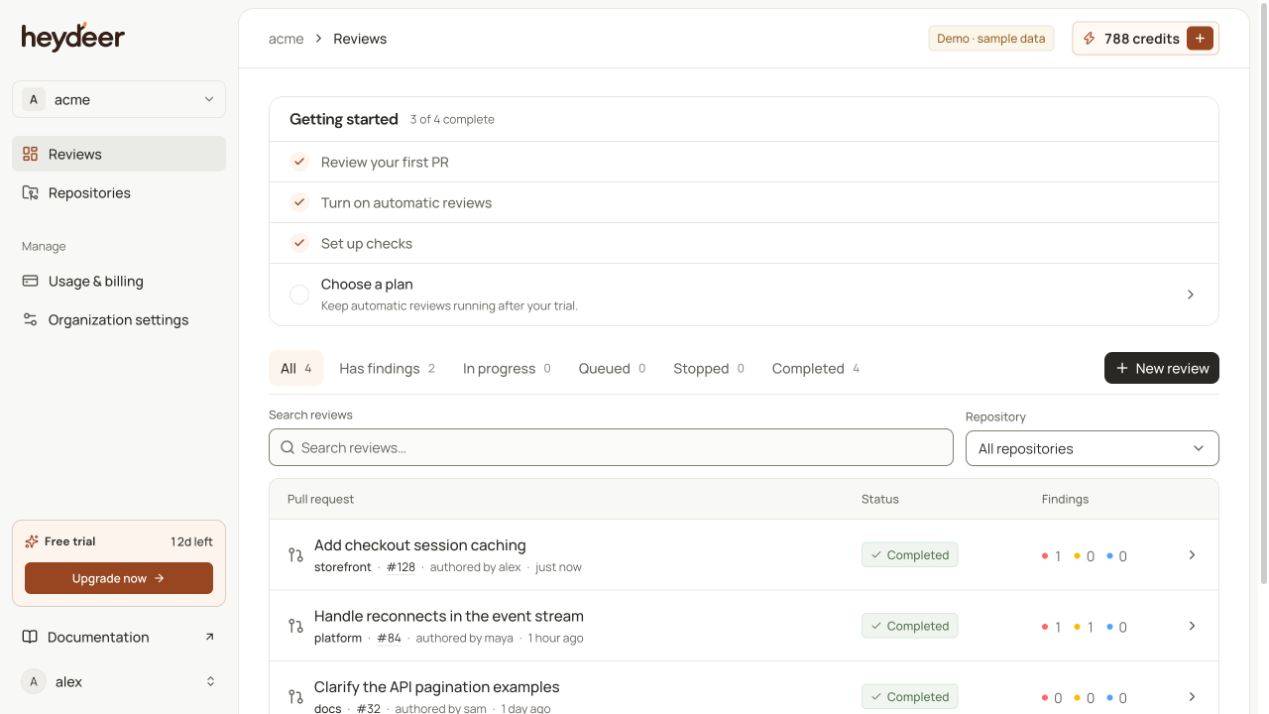Open the Documentation link

click(119, 637)
